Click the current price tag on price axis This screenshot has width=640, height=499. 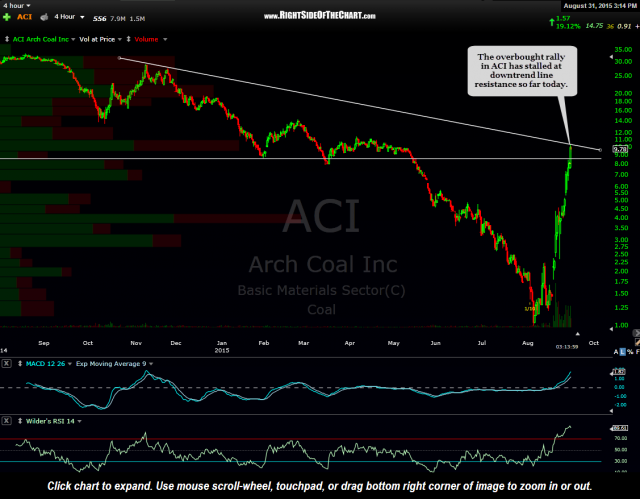click(620, 149)
